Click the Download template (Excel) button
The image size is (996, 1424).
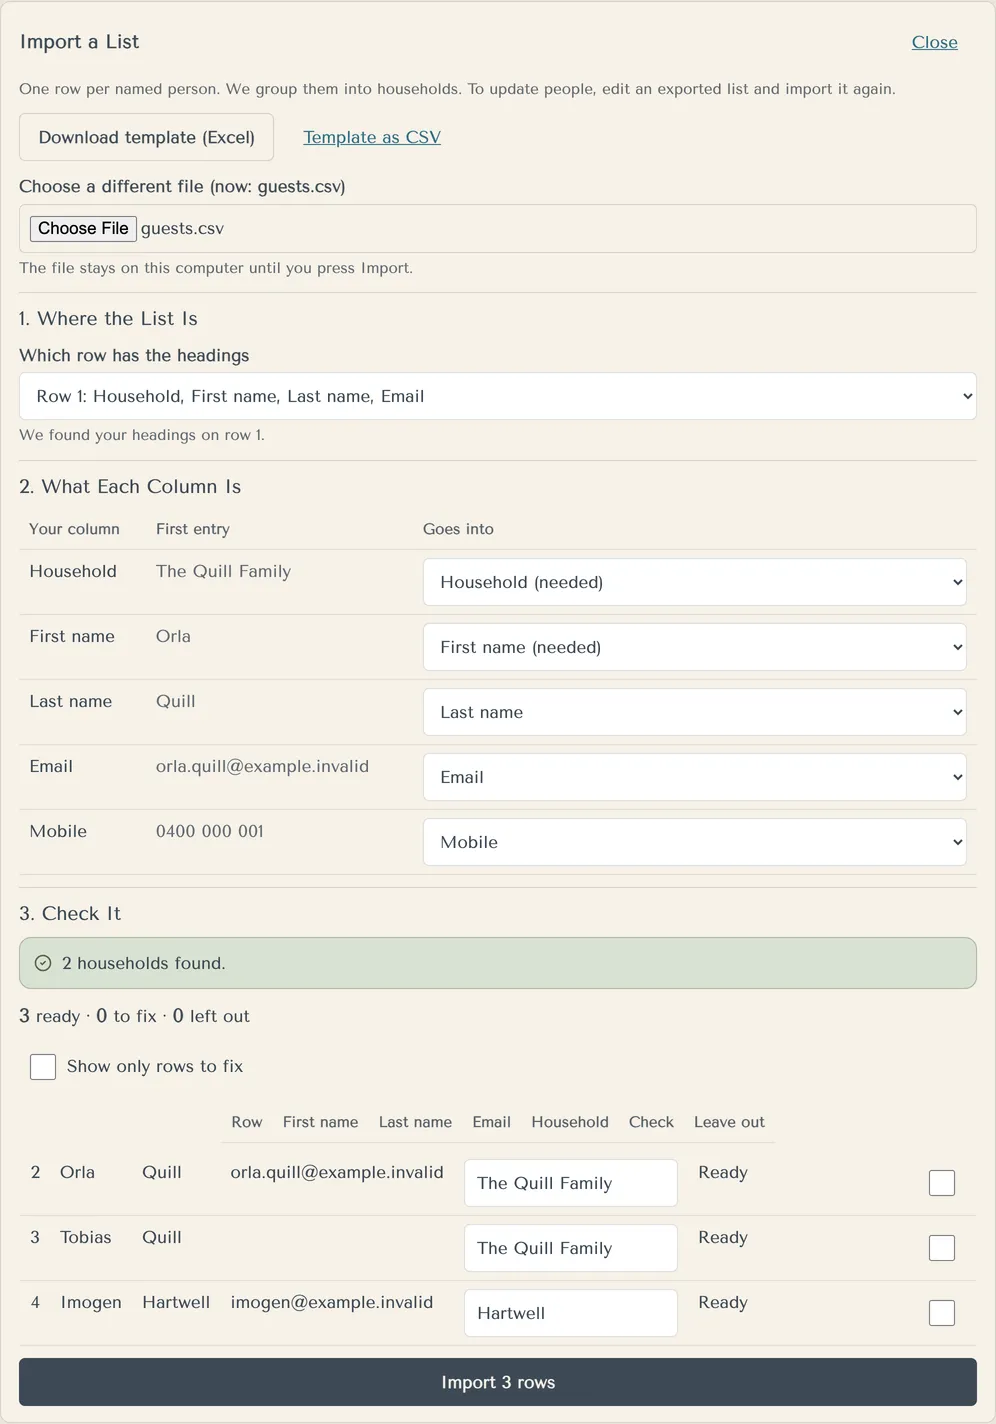click(146, 137)
